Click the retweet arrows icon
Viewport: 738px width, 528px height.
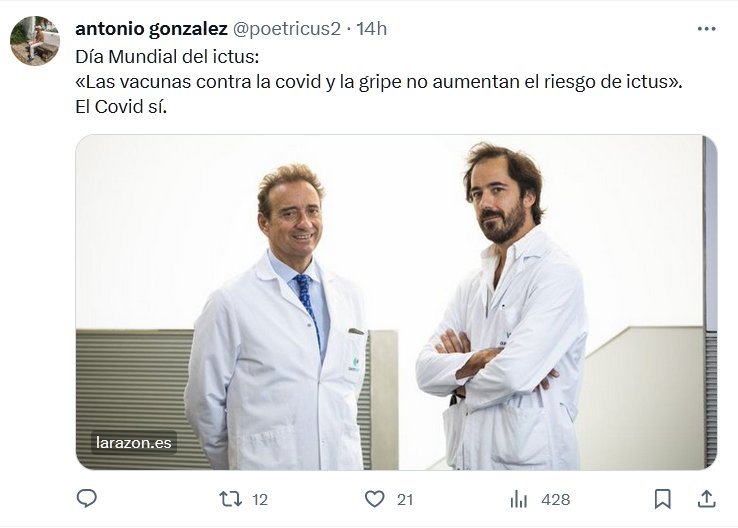[231, 499]
